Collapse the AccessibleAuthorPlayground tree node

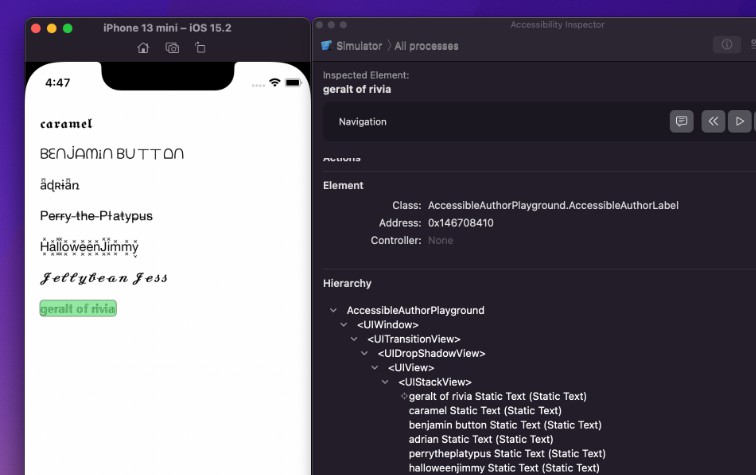click(x=334, y=311)
